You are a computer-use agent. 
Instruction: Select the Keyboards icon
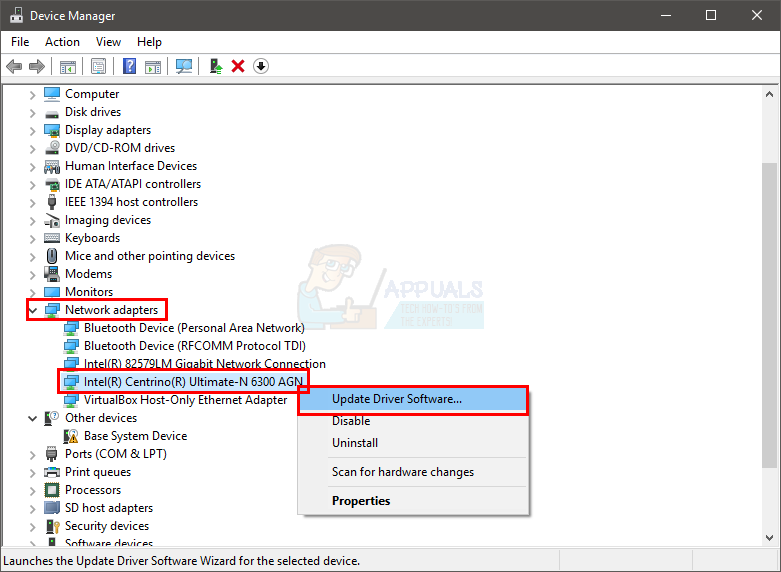point(52,238)
